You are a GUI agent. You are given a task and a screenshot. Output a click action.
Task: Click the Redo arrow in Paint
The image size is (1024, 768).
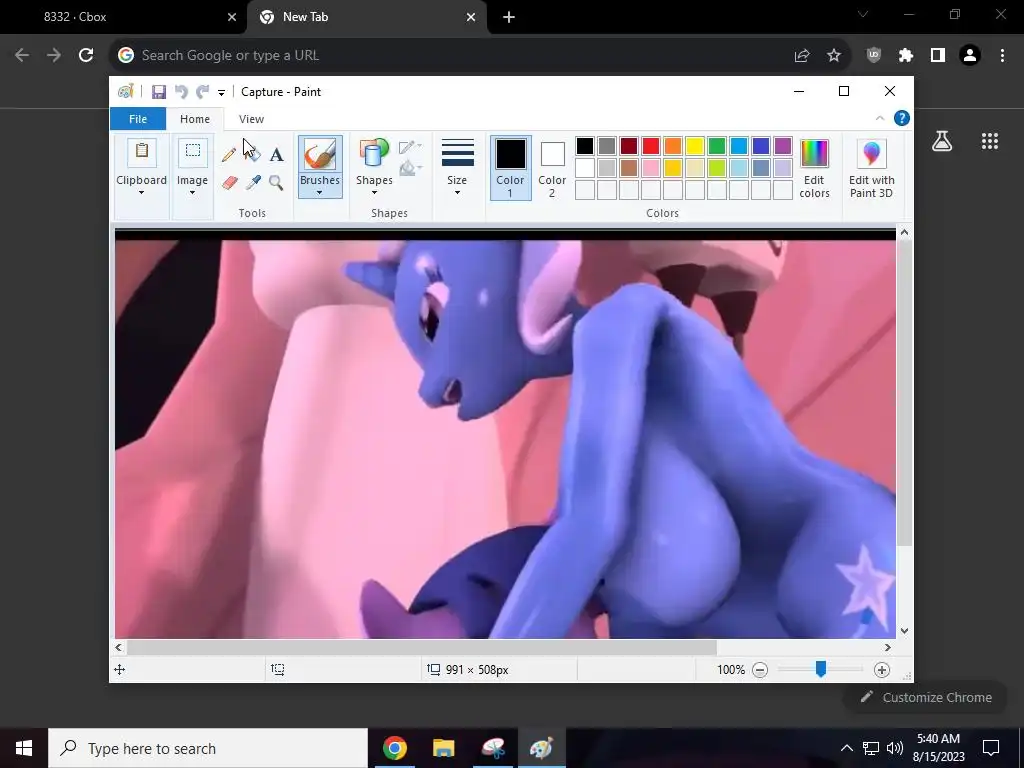203,92
